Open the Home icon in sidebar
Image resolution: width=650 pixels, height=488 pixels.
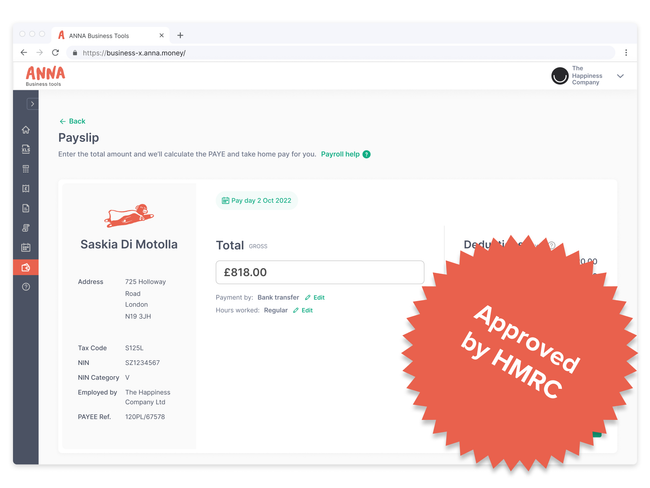pyautogui.click(x=26, y=130)
